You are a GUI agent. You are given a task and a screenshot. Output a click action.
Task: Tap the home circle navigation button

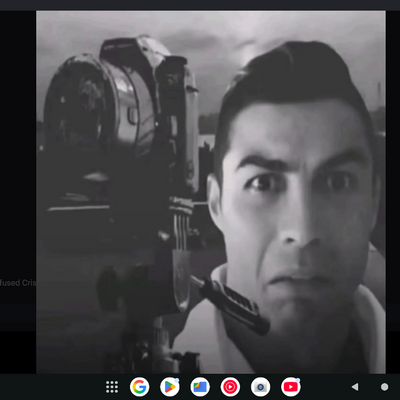tap(384, 387)
